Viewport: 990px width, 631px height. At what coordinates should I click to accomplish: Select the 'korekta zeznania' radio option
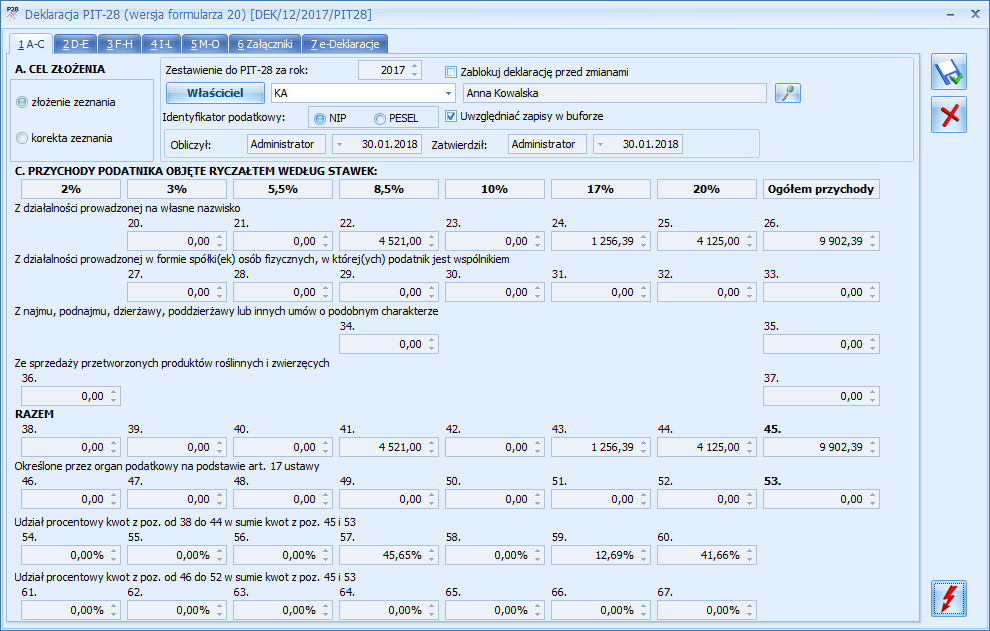coord(23,138)
